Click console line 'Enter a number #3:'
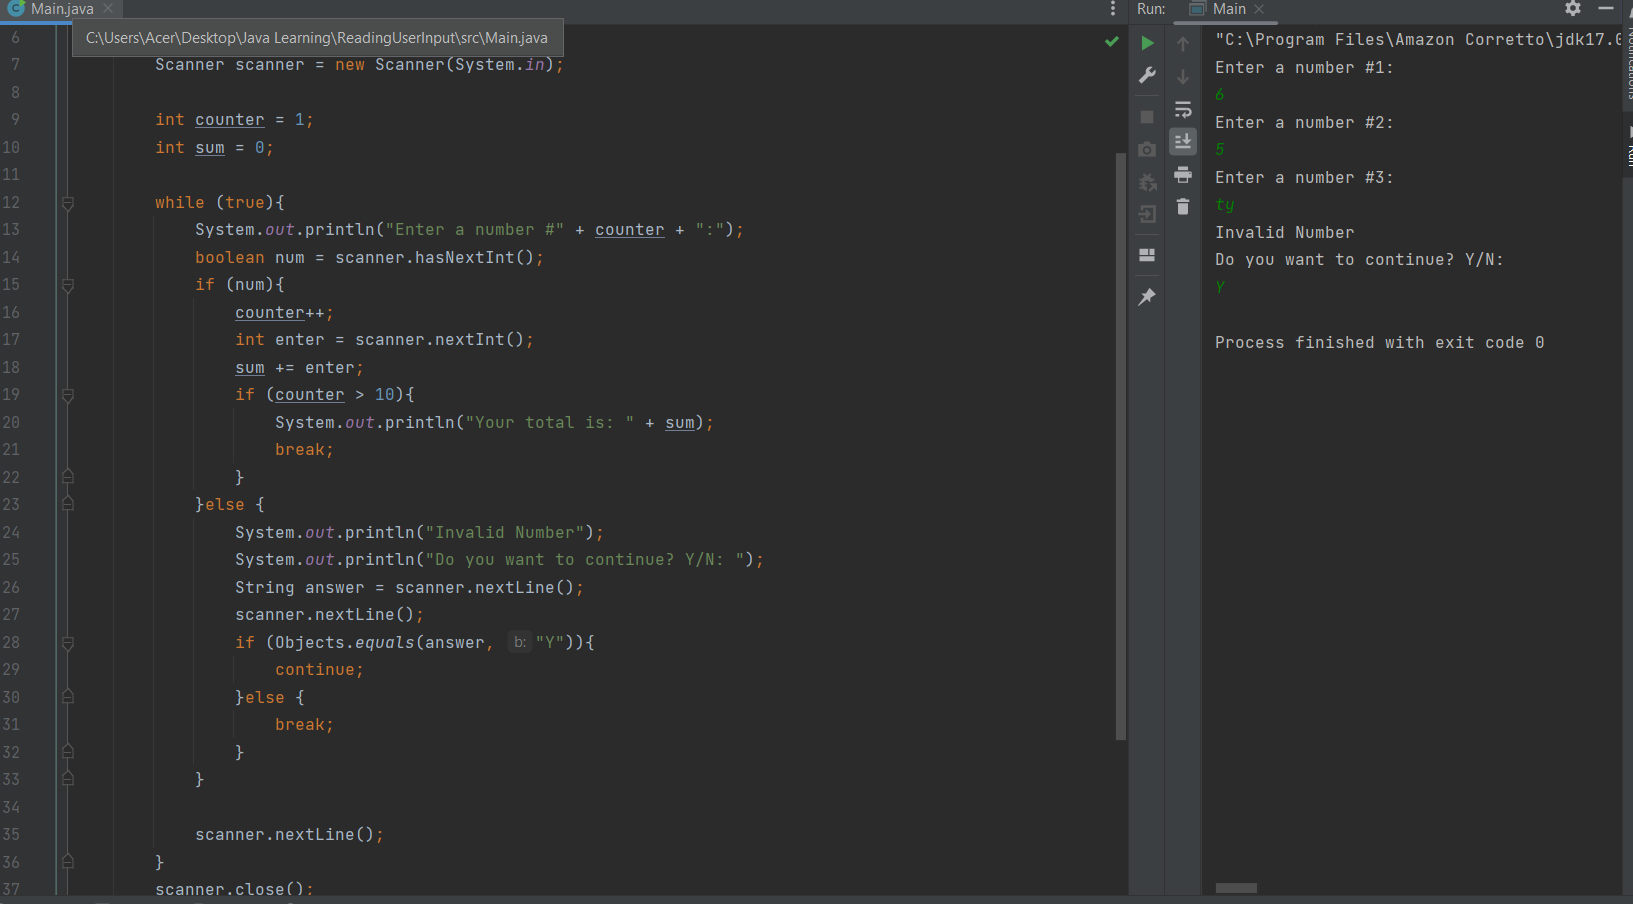Screen dimensions: 1633x904 1304,178
